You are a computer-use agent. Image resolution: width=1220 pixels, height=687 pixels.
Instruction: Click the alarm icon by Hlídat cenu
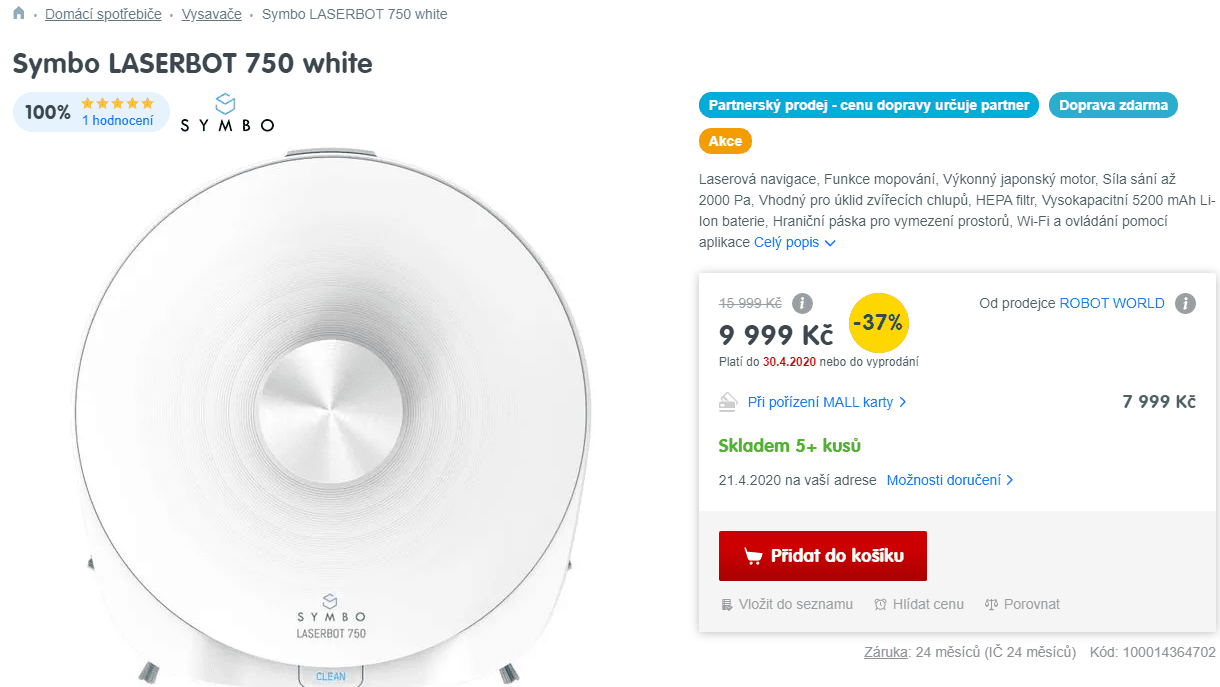point(880,604)
